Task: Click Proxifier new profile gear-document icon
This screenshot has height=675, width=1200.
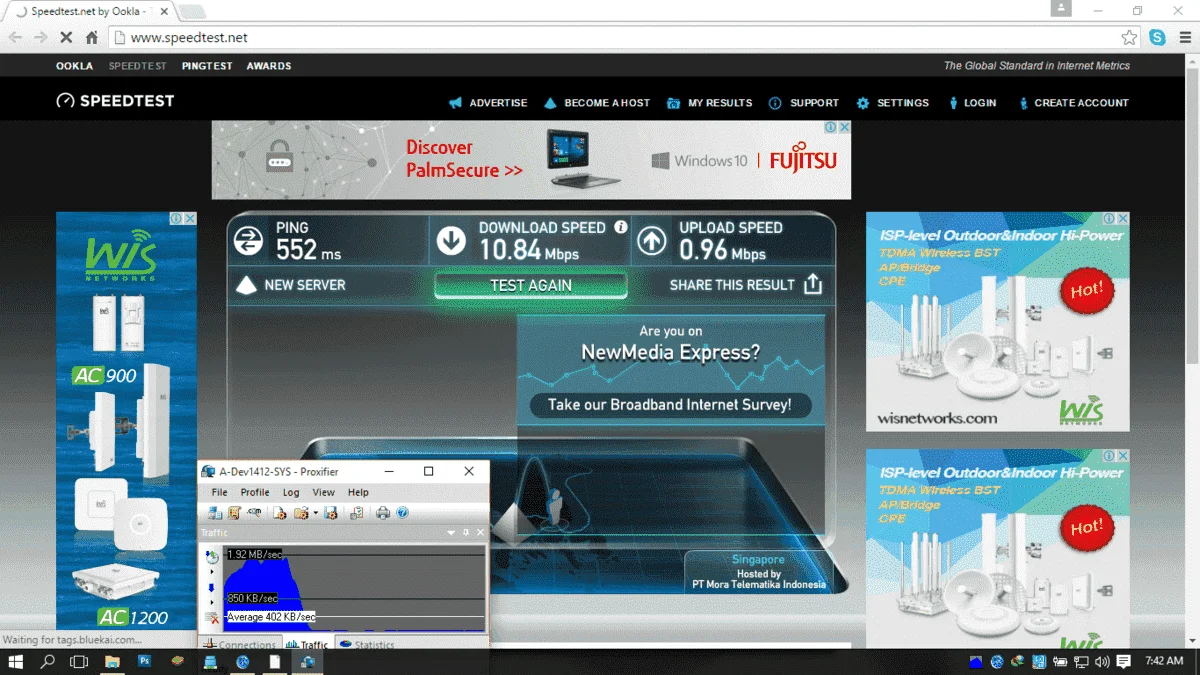Action: [280, 513]
